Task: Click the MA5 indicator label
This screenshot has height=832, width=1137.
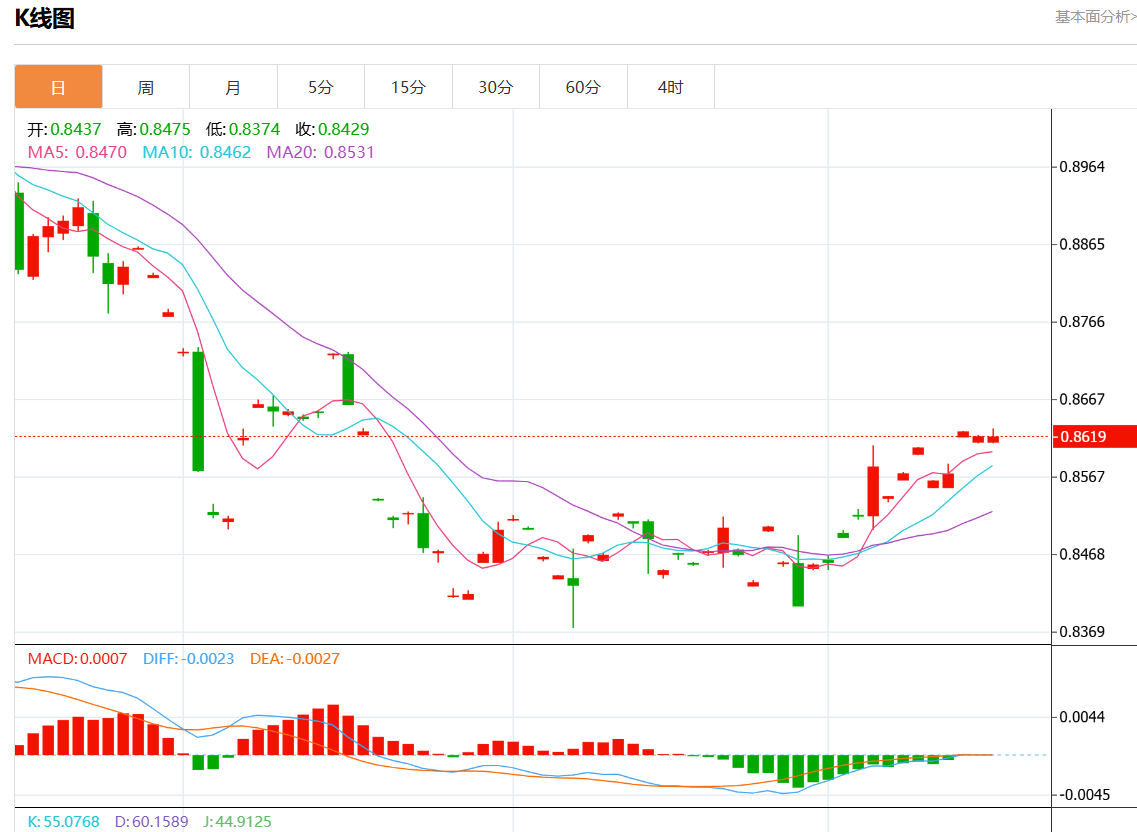Action: (77, 152)
